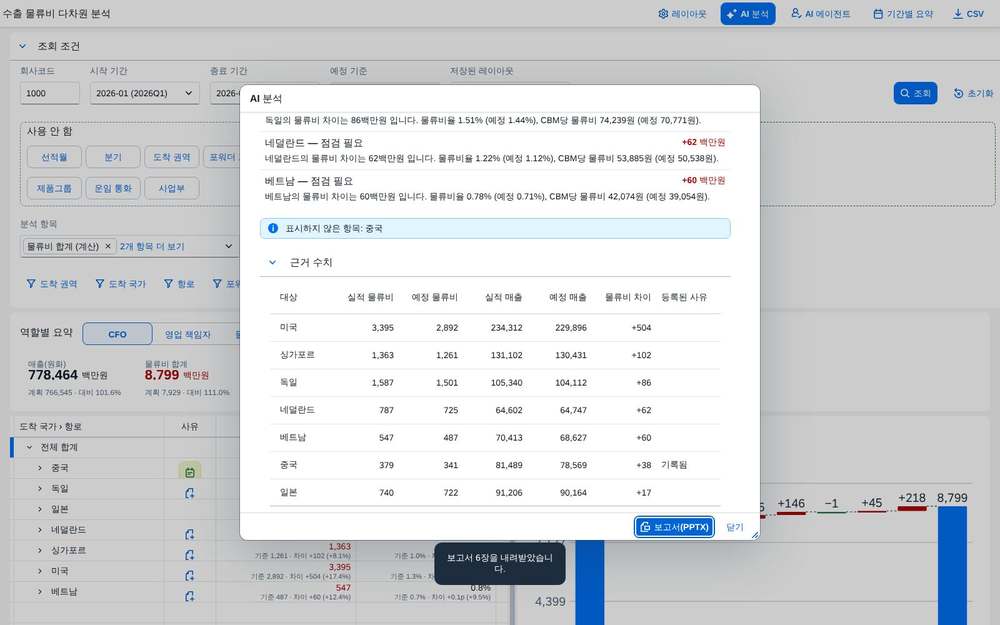Select the 분기 dimension chip
1000x625 pixels.
(113, 157)
